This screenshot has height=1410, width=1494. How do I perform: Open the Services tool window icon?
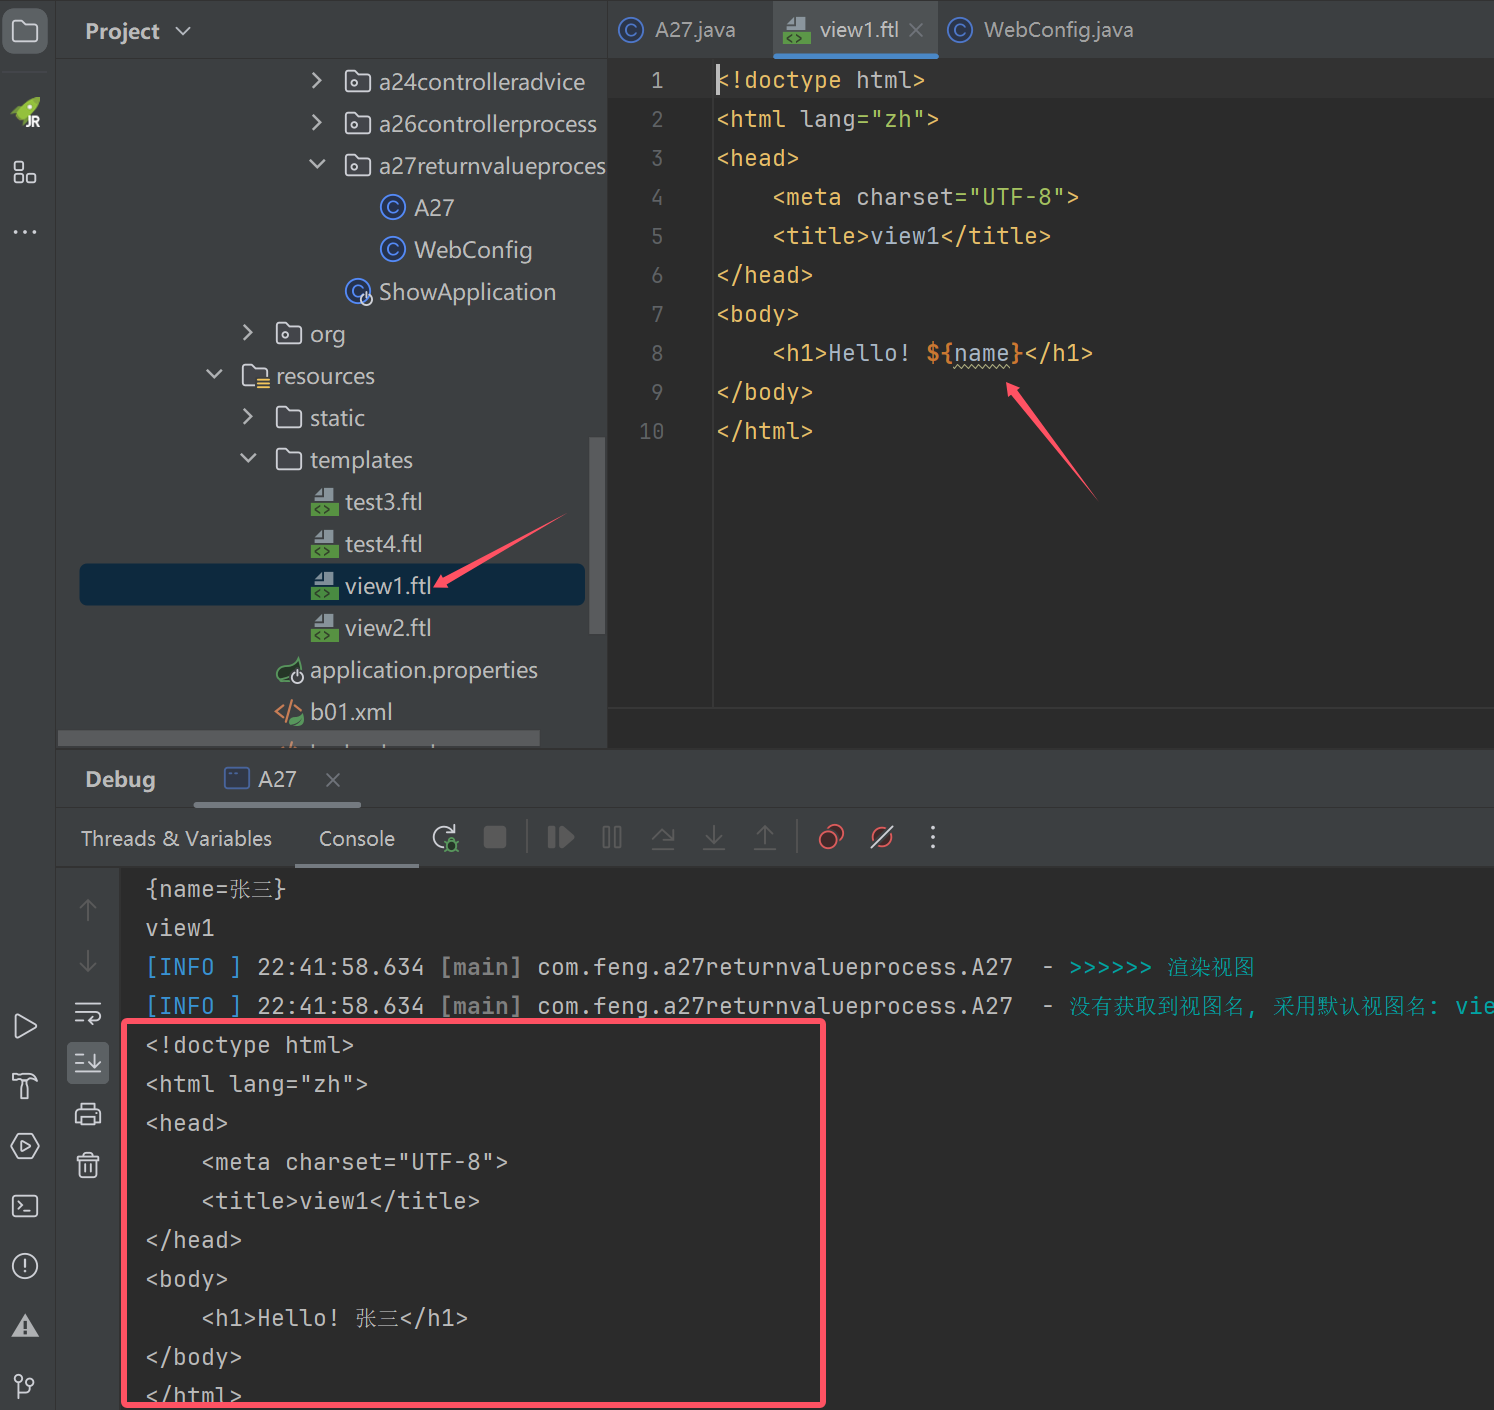tap(25, 1146)
